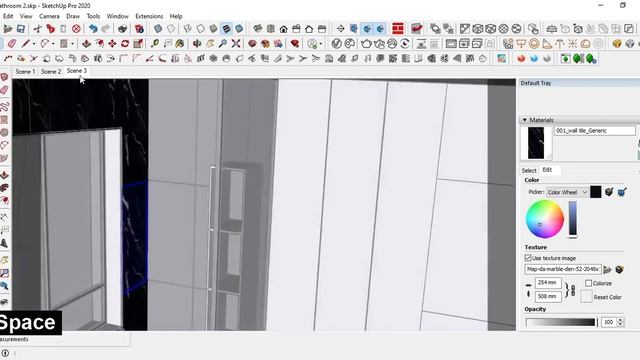Select the Pan hand tool
Screen dimensions: 640x360
(x=210, y=43)
